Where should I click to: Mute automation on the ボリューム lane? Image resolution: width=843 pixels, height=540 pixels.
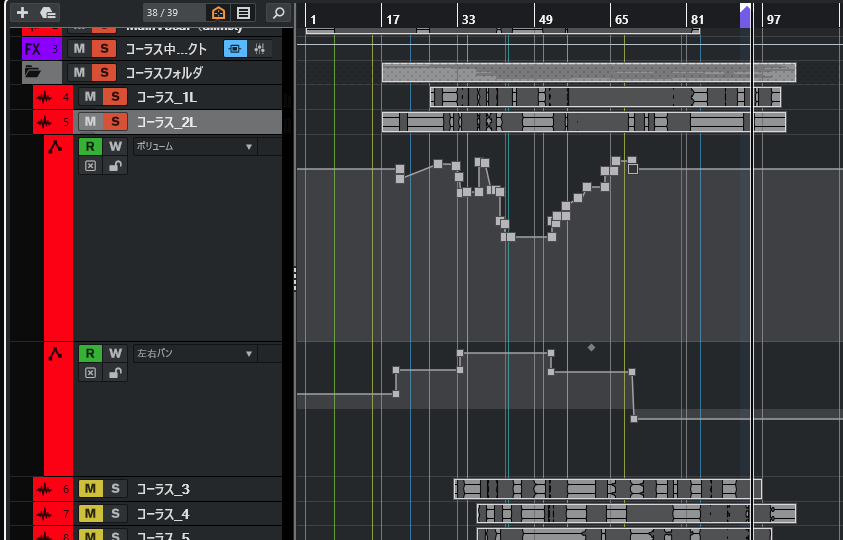click(x=90, y=166)
